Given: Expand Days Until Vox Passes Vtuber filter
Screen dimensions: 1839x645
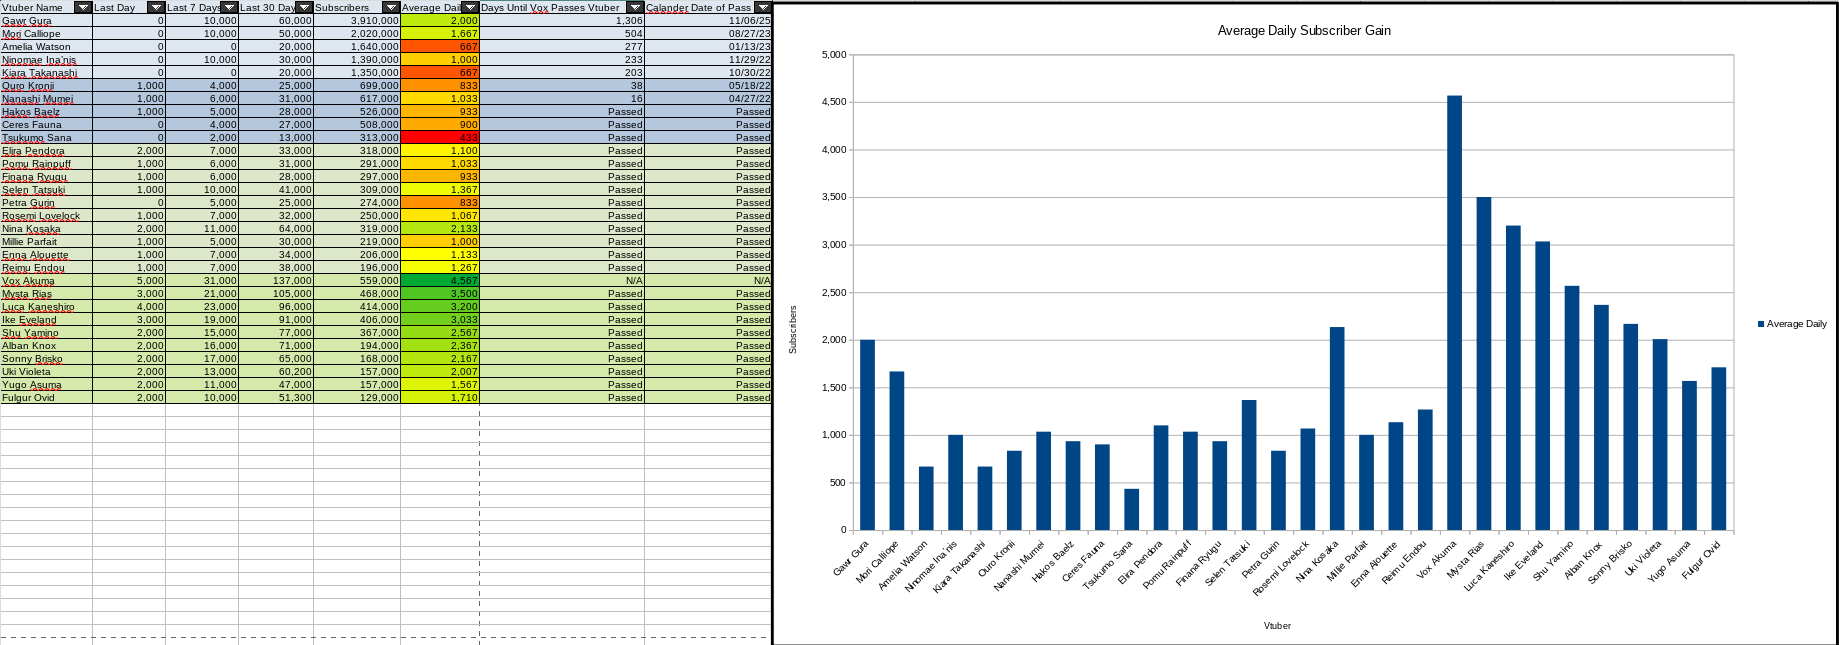Looking at the screenshot, I should pos(635,7).
